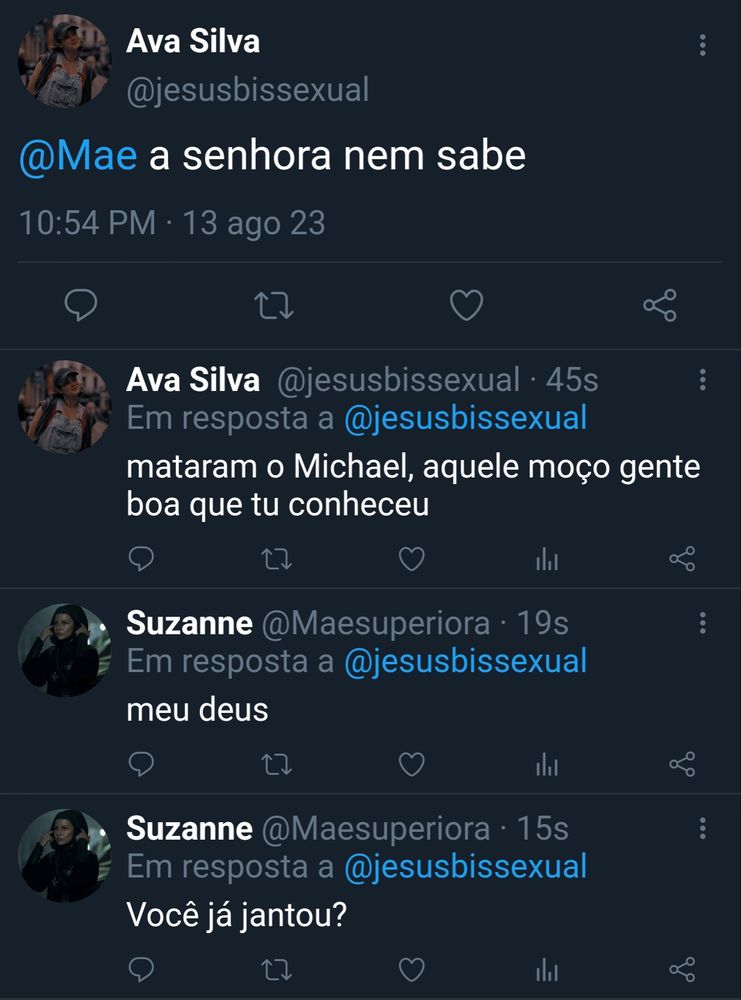Open the main tweet's three-dot options menu
The width and height of the screenshot is (741, 1000).
point(703,45)
